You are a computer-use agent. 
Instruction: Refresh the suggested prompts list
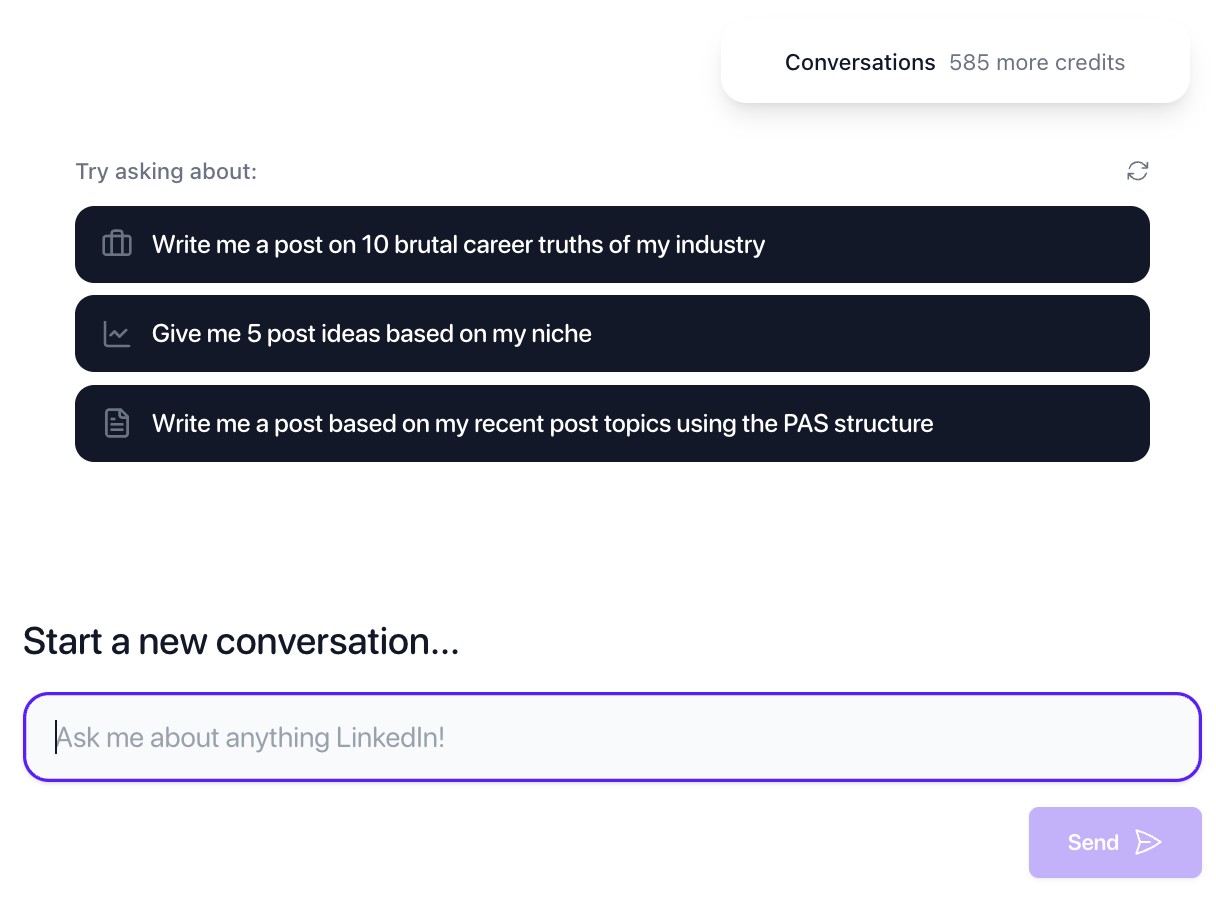(1137, 171)
